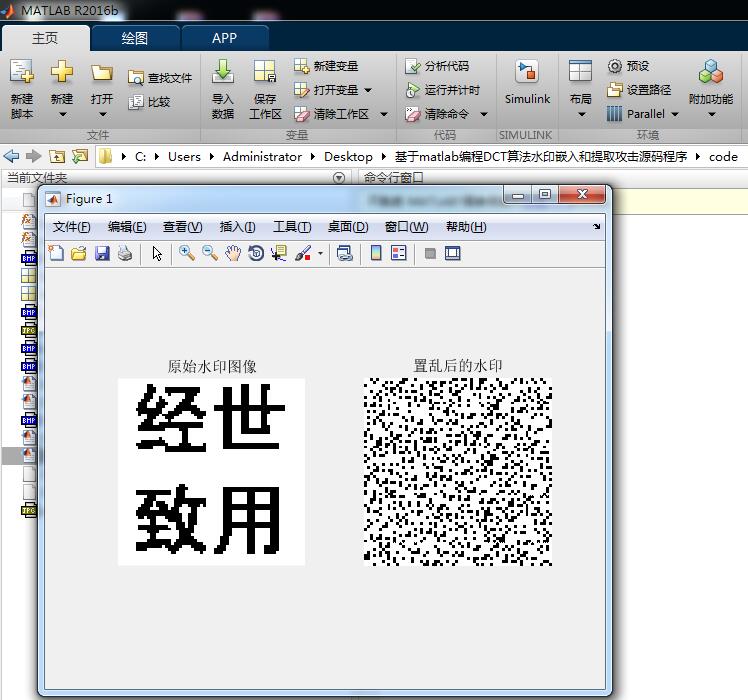The width and height of the screenshot is (748, 700).
Task: Open Preferences (预设)
Action: pos(629,66)
